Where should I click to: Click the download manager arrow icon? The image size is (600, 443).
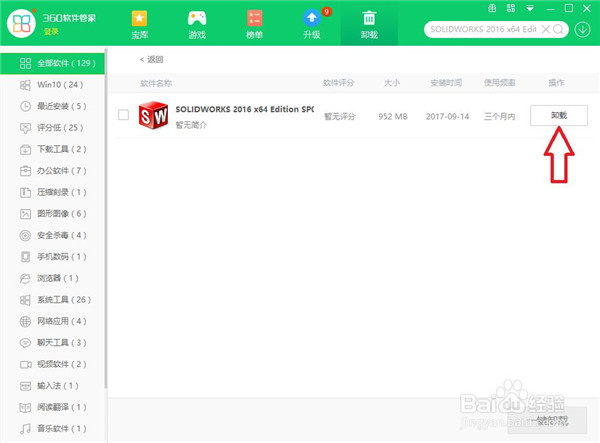[x=583, y=29]
